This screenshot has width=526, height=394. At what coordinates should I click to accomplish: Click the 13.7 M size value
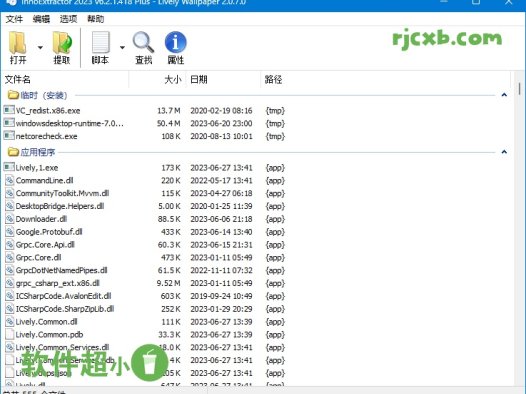[169, 111]
